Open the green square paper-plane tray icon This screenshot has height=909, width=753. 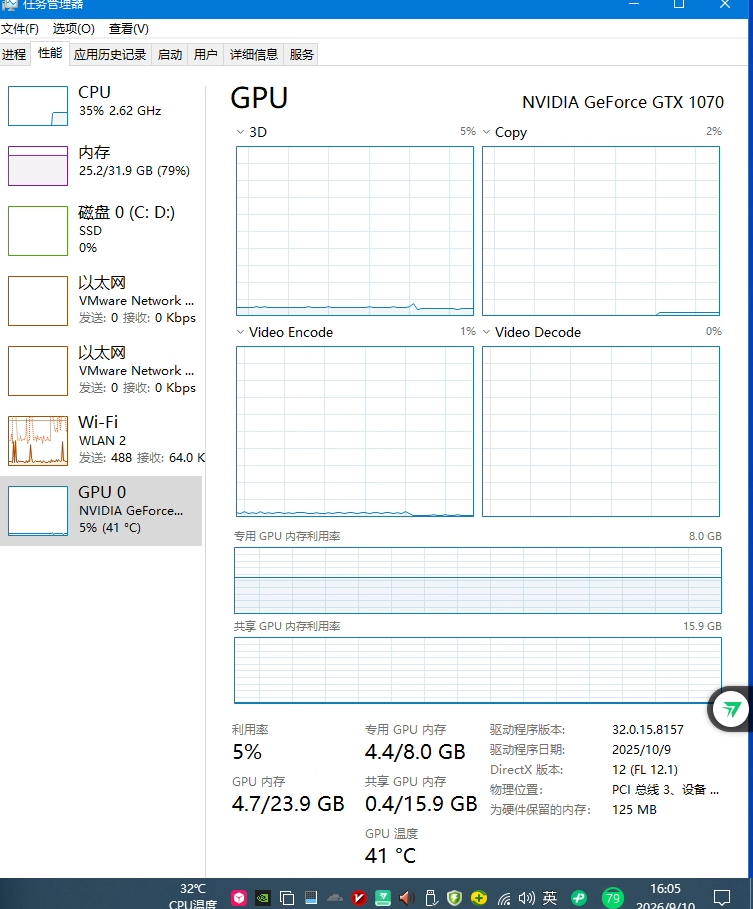point(383,898)
